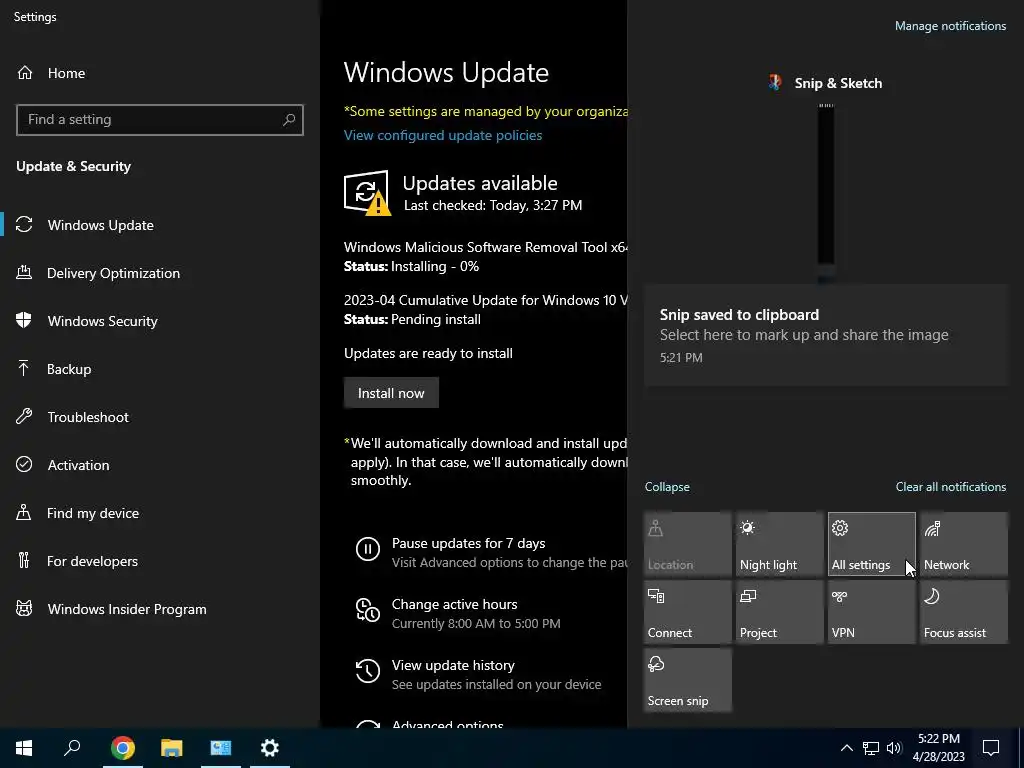Click the Find a setting search box
Viewport: 1024px width, 768px height.
coord(159,120)
